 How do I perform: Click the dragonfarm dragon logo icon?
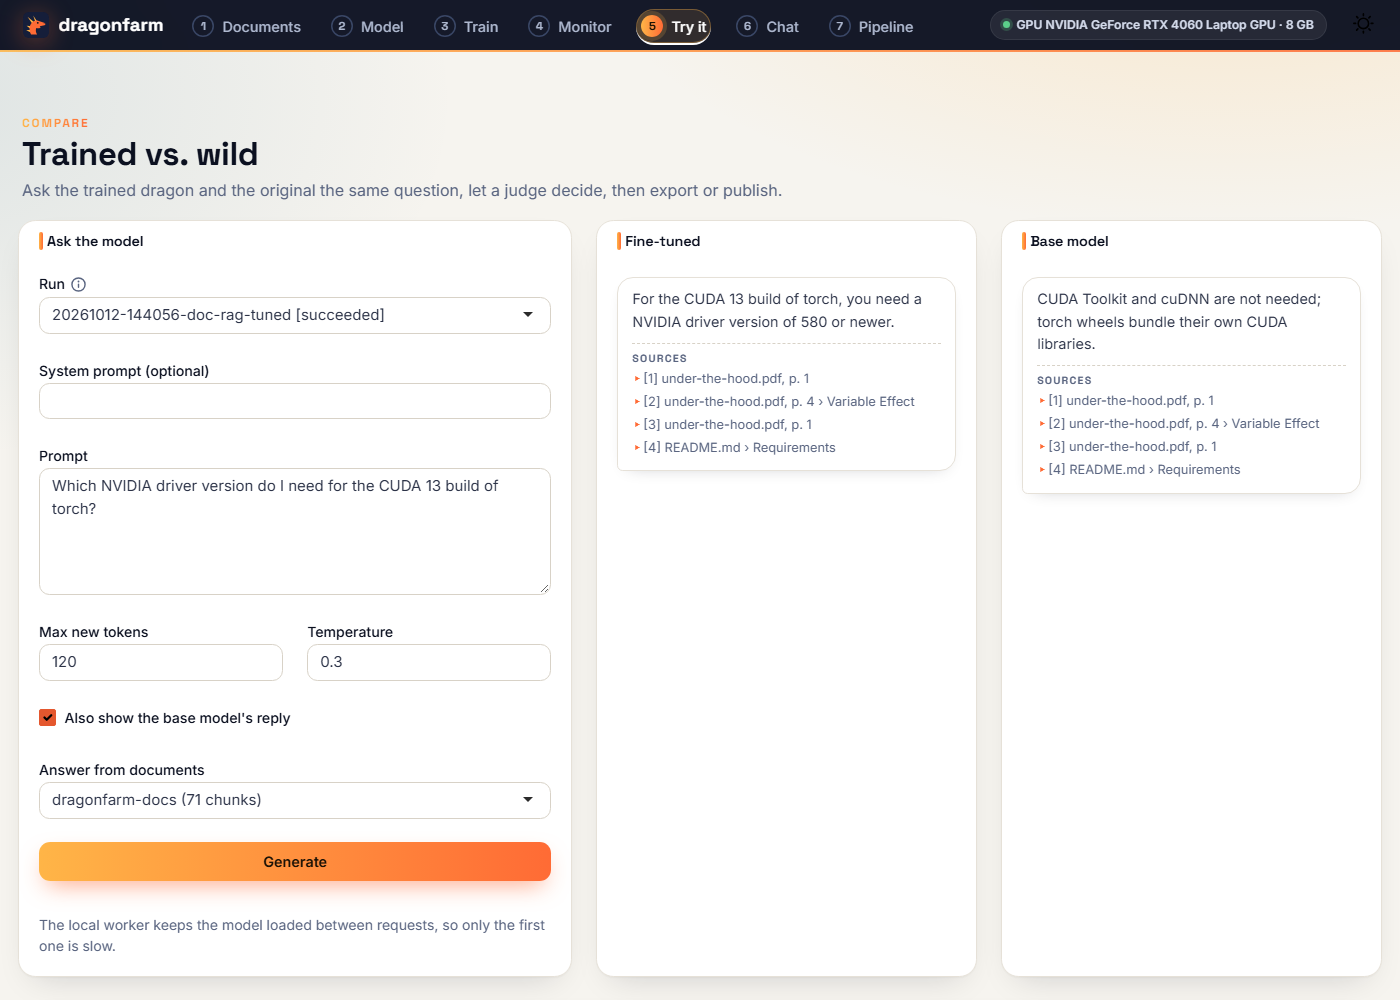[36, 26]
